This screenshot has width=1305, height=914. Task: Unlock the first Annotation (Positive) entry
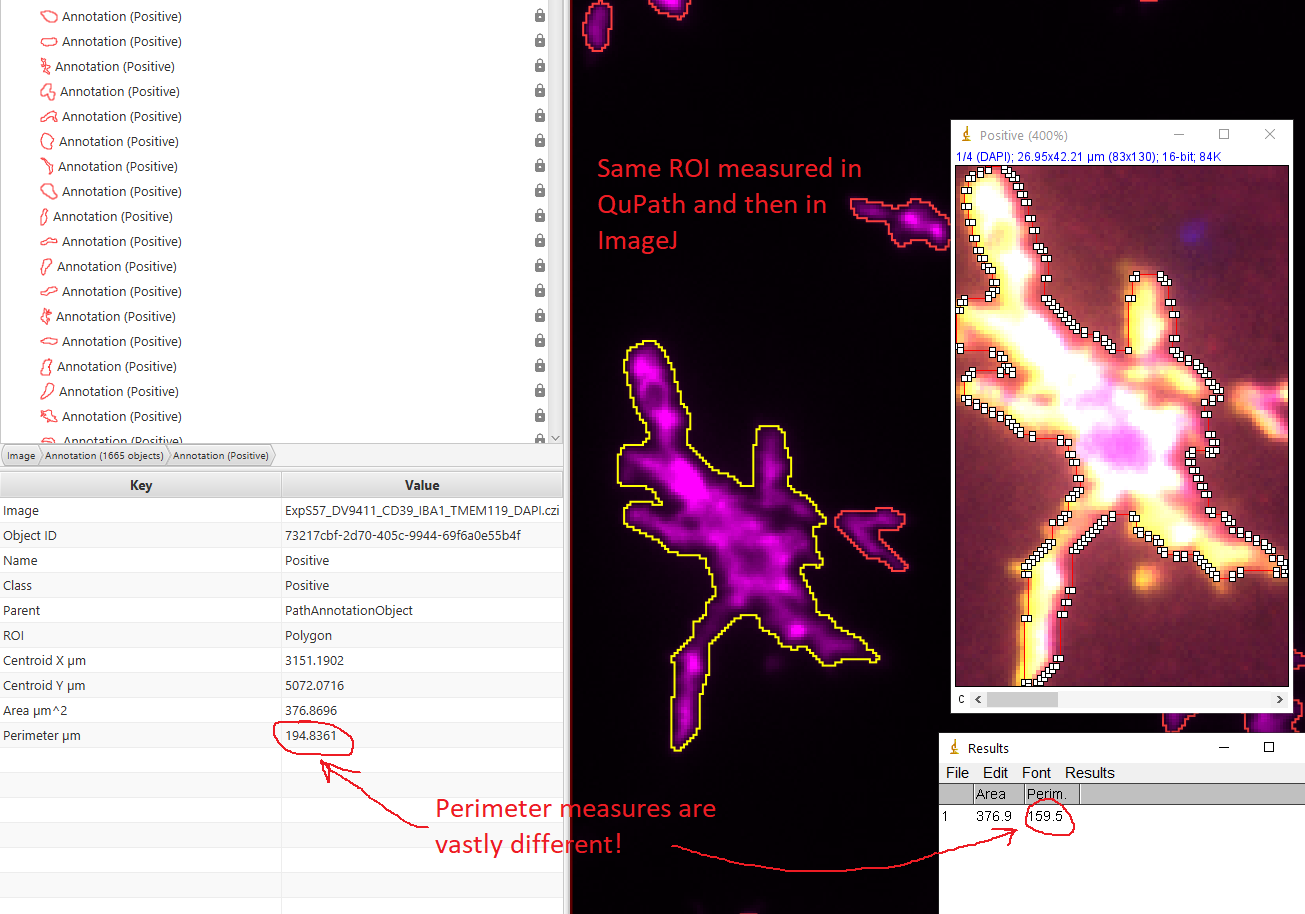(539, 15)
